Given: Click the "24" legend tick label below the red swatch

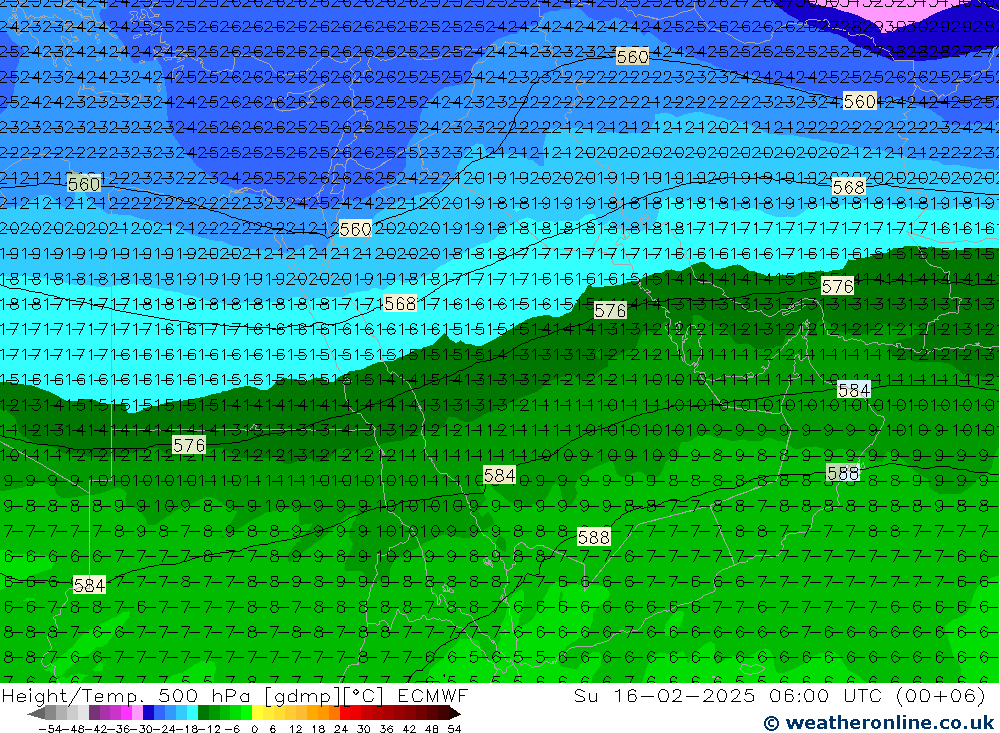Looking at the screenshot, I should [341, 729].
